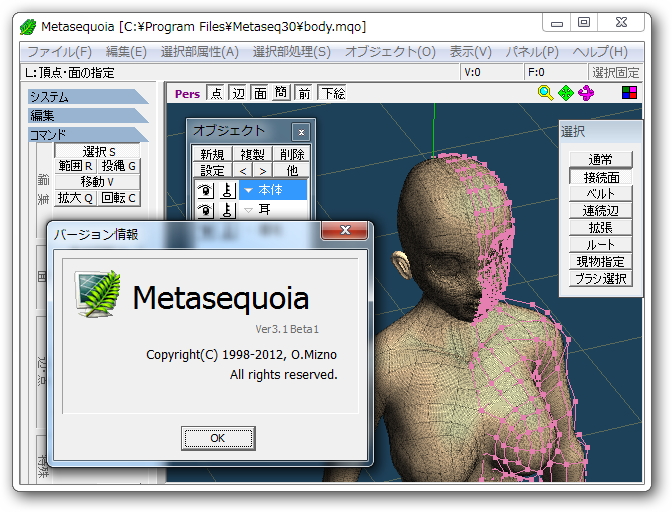Select the 拡大 Q scale command

(75, 198)
